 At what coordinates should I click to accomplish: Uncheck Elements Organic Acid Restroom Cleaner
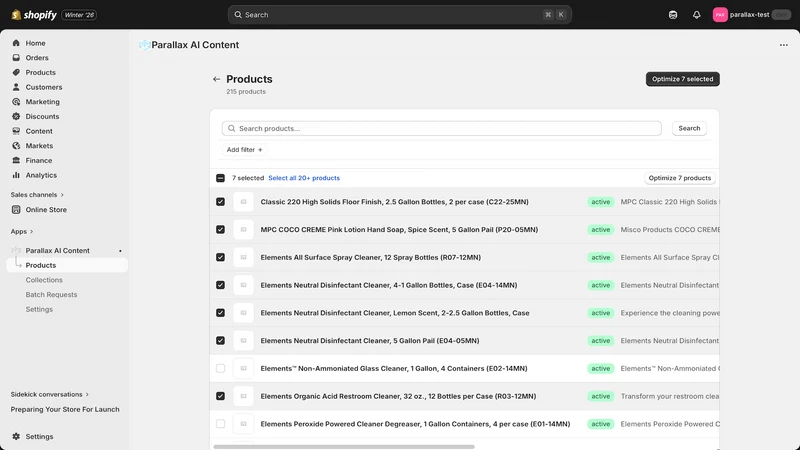pos(220,396)
